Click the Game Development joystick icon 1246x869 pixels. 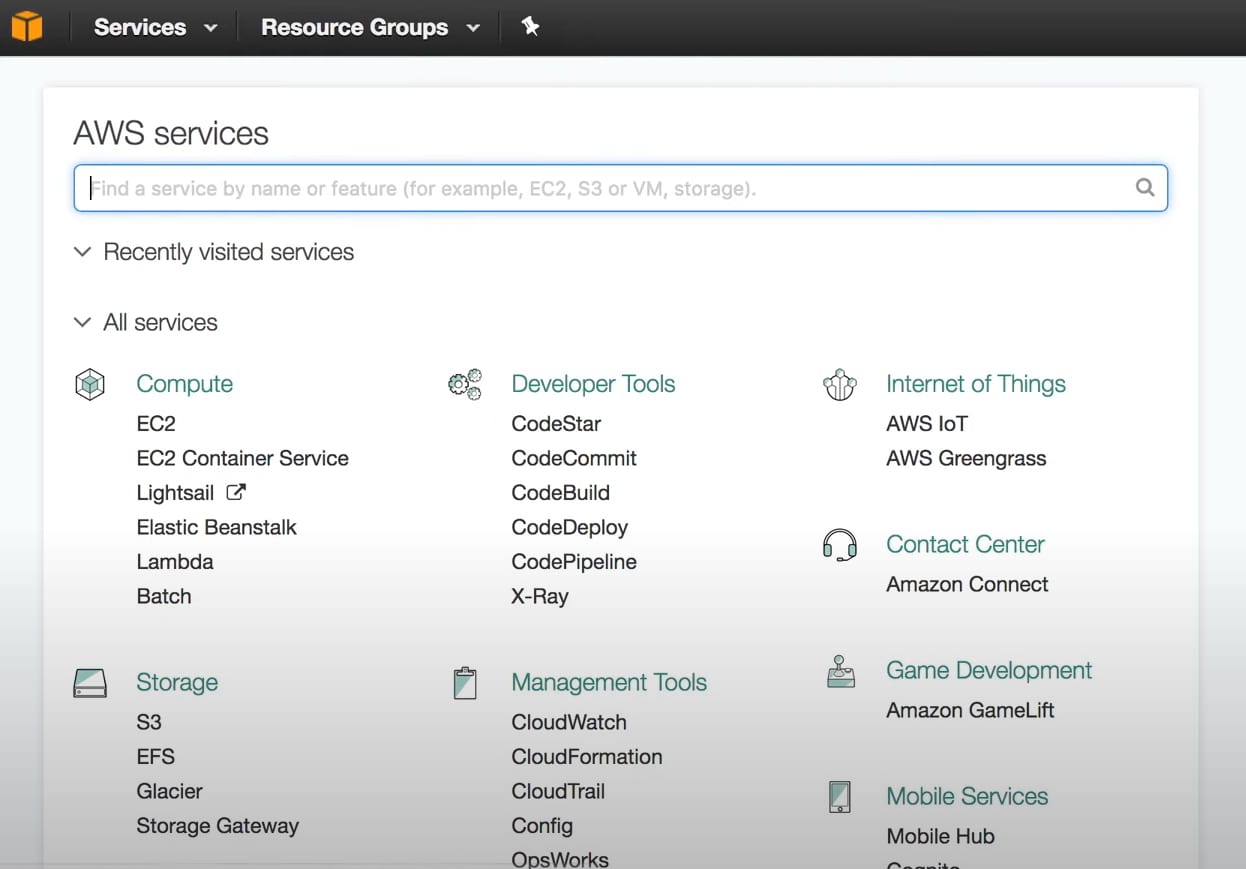841,672
